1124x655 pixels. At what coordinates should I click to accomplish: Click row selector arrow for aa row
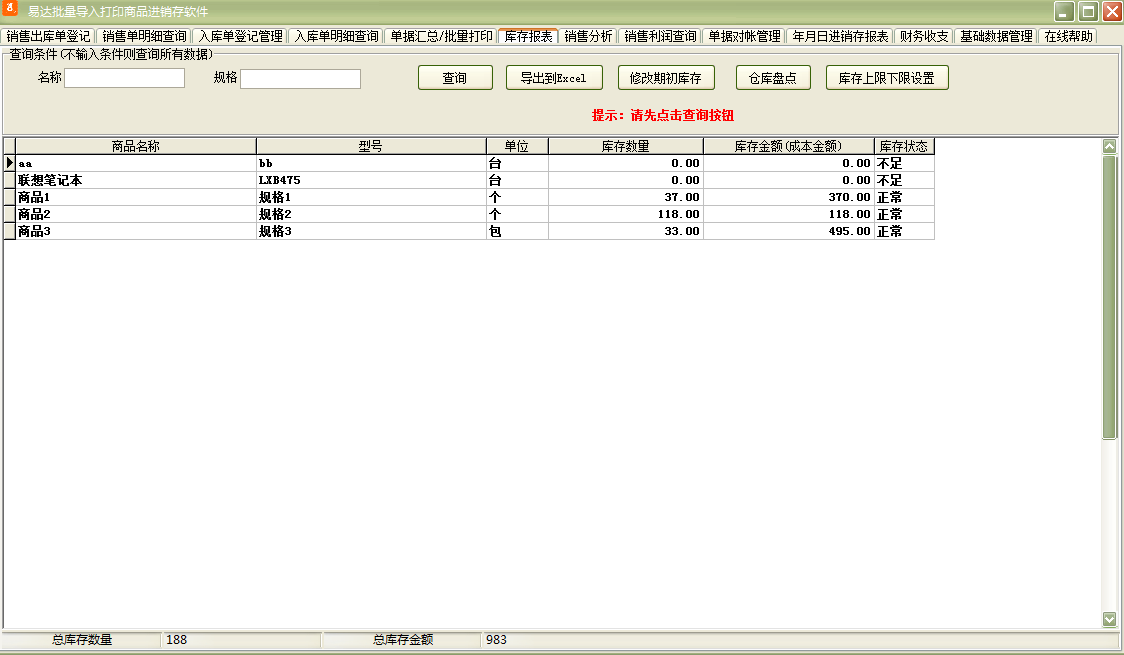click(9, 163)
